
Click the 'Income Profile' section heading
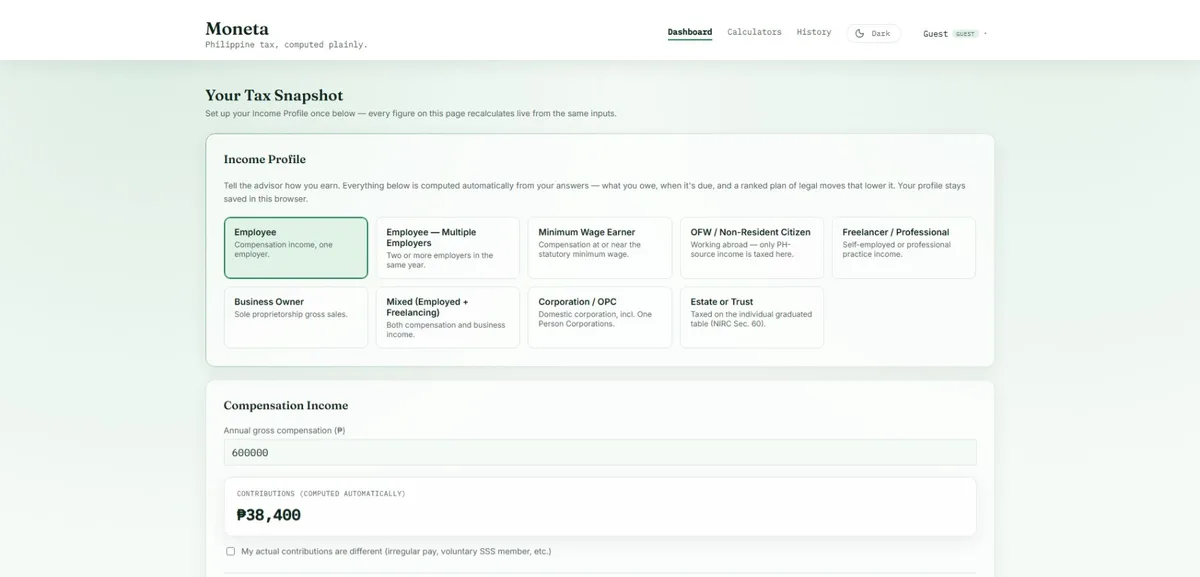(265, 159)
